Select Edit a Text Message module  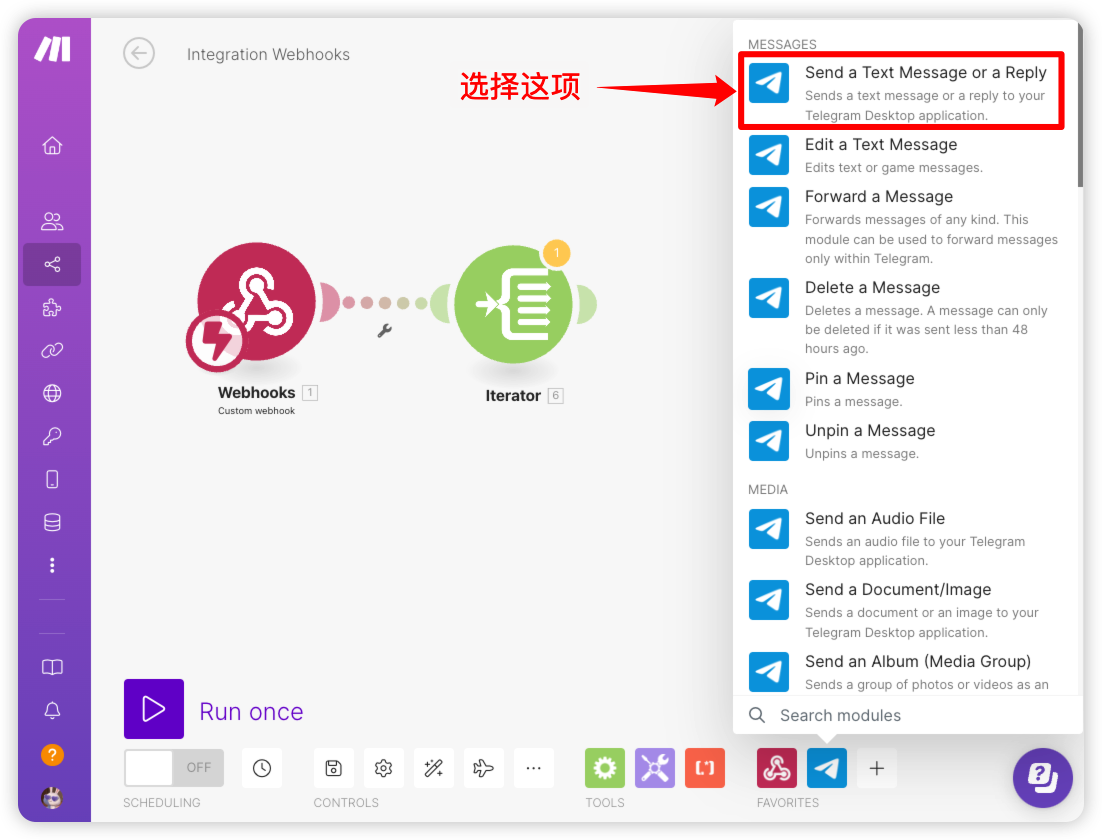tap(902, 155)
